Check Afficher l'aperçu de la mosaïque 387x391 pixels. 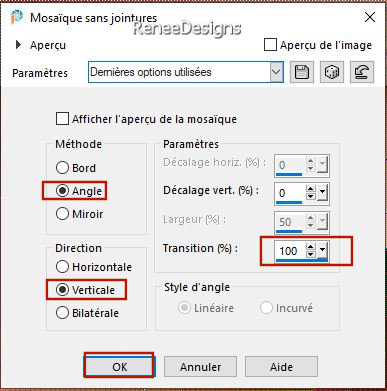(62, 119)
